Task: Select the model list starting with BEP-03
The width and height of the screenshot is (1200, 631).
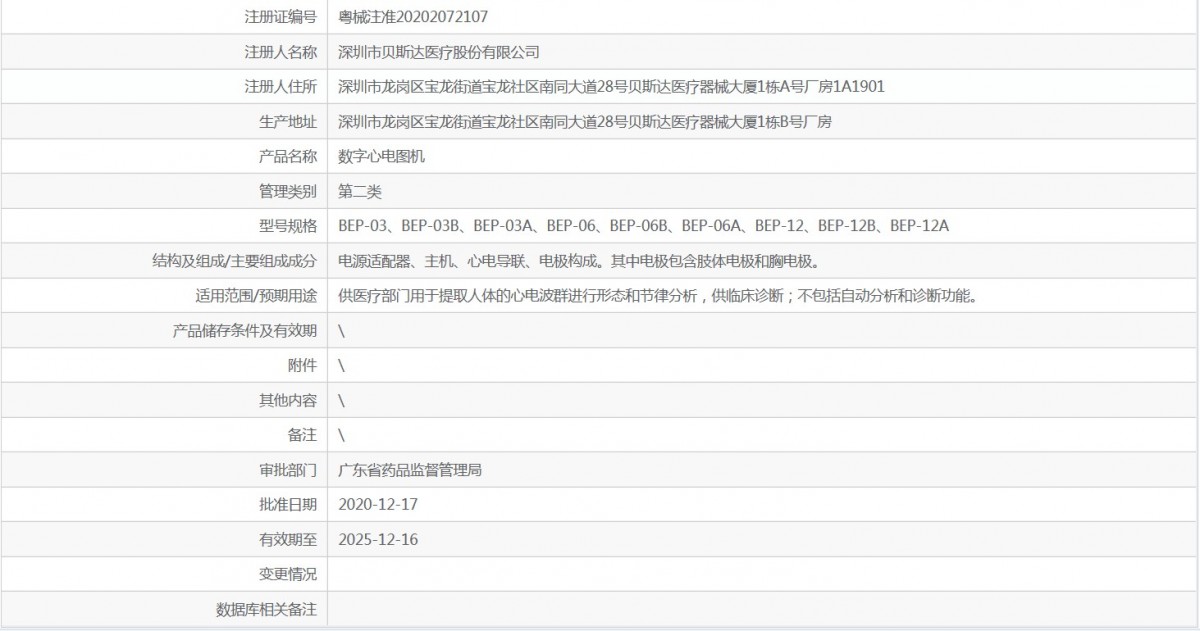Action: point(644,226)
